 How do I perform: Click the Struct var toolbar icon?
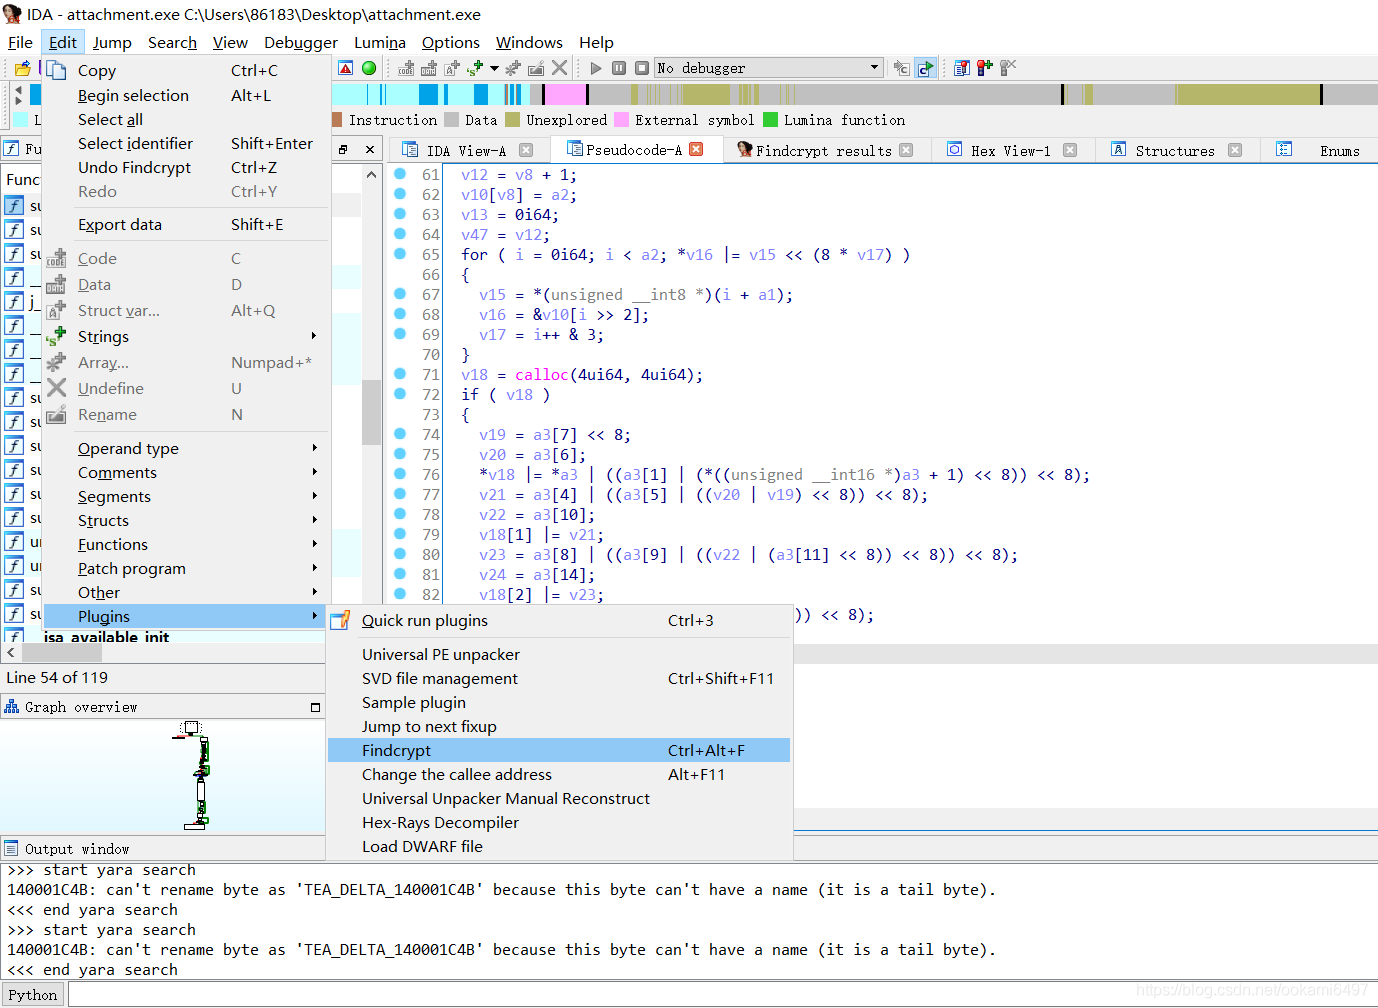452,68
